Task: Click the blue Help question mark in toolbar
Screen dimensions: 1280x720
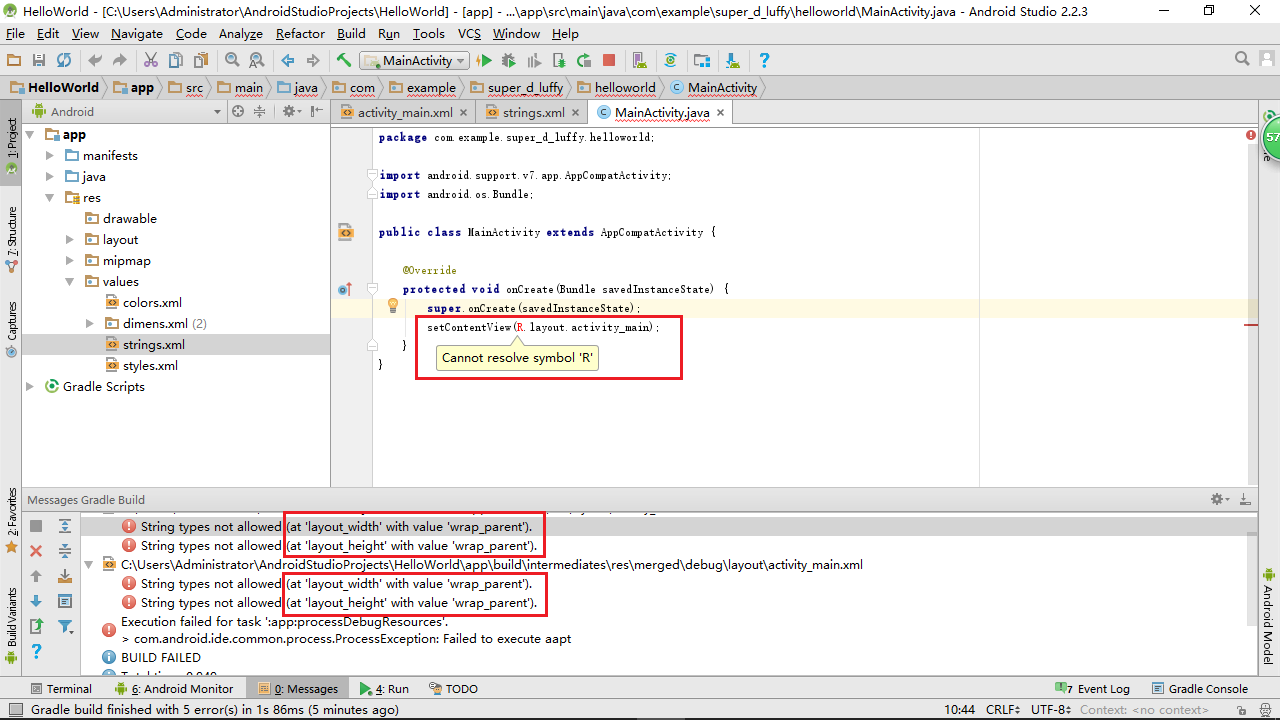Action: click(x=765, y=61)
